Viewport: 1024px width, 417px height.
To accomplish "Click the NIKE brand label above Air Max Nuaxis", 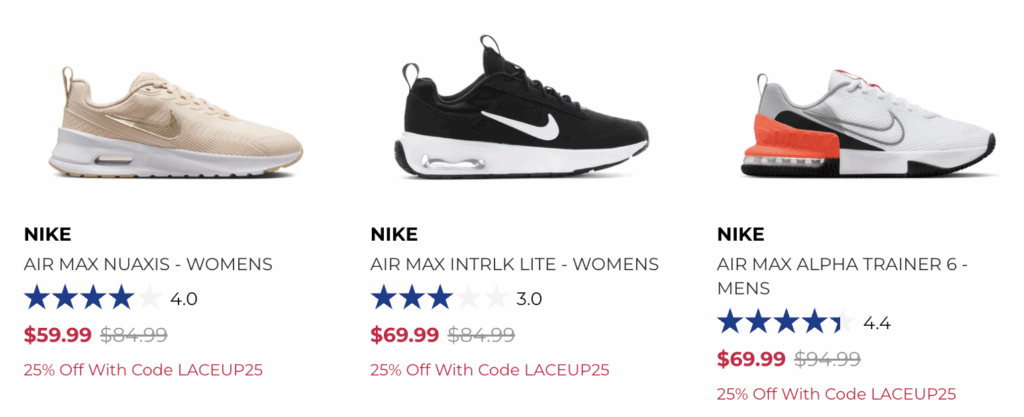I will [x=47, y=235].
